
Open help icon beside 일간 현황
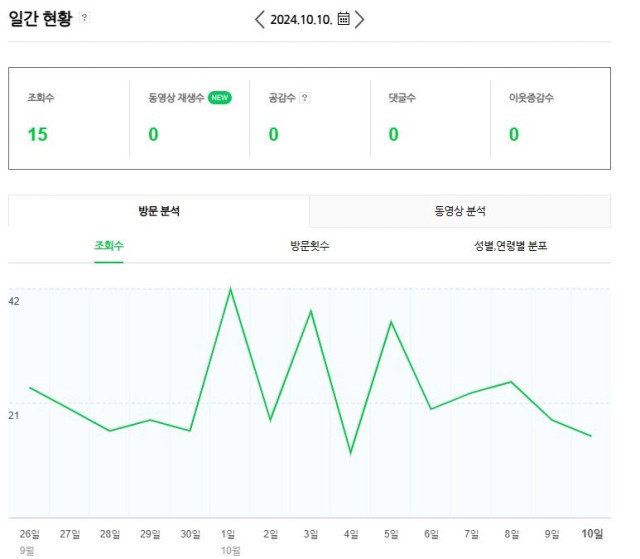click(x=84, y=18)
